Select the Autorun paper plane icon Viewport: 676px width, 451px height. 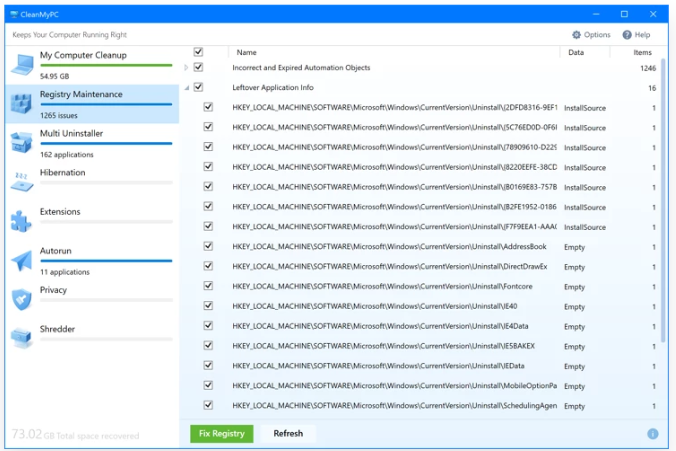coord(22,260)
